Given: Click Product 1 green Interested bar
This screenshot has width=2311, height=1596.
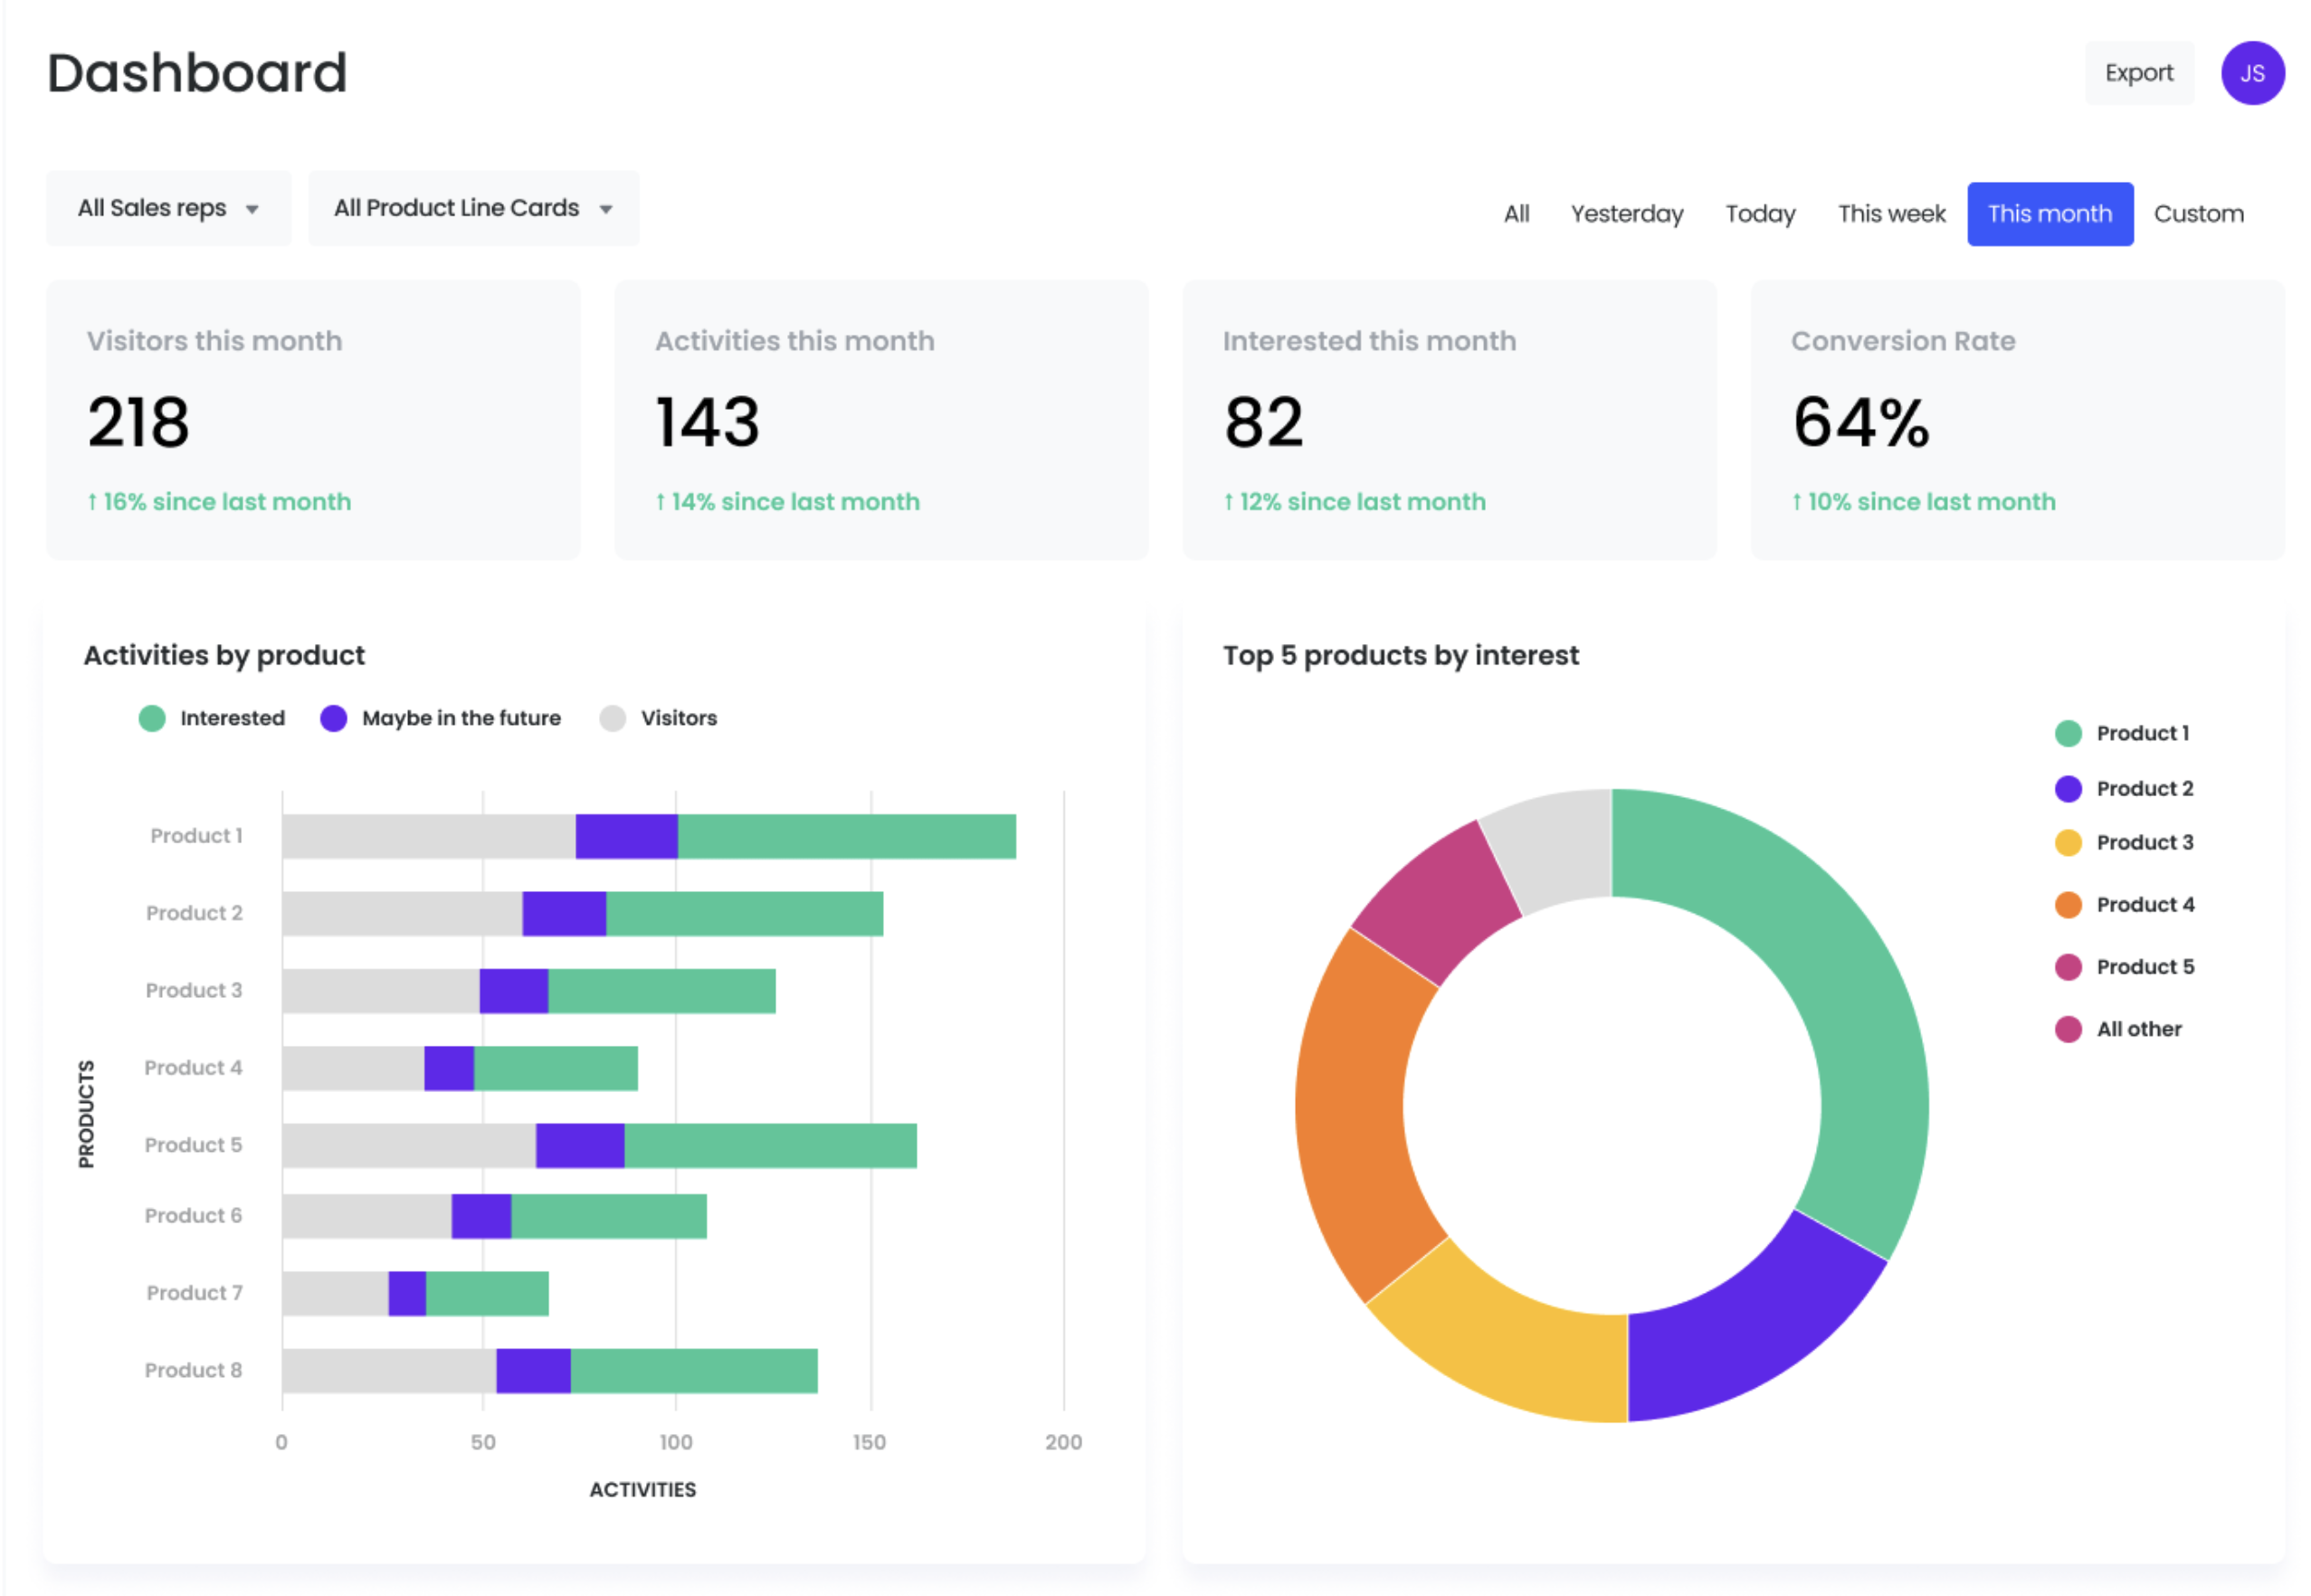Looking at the screenshot, I should click(846, 836).
